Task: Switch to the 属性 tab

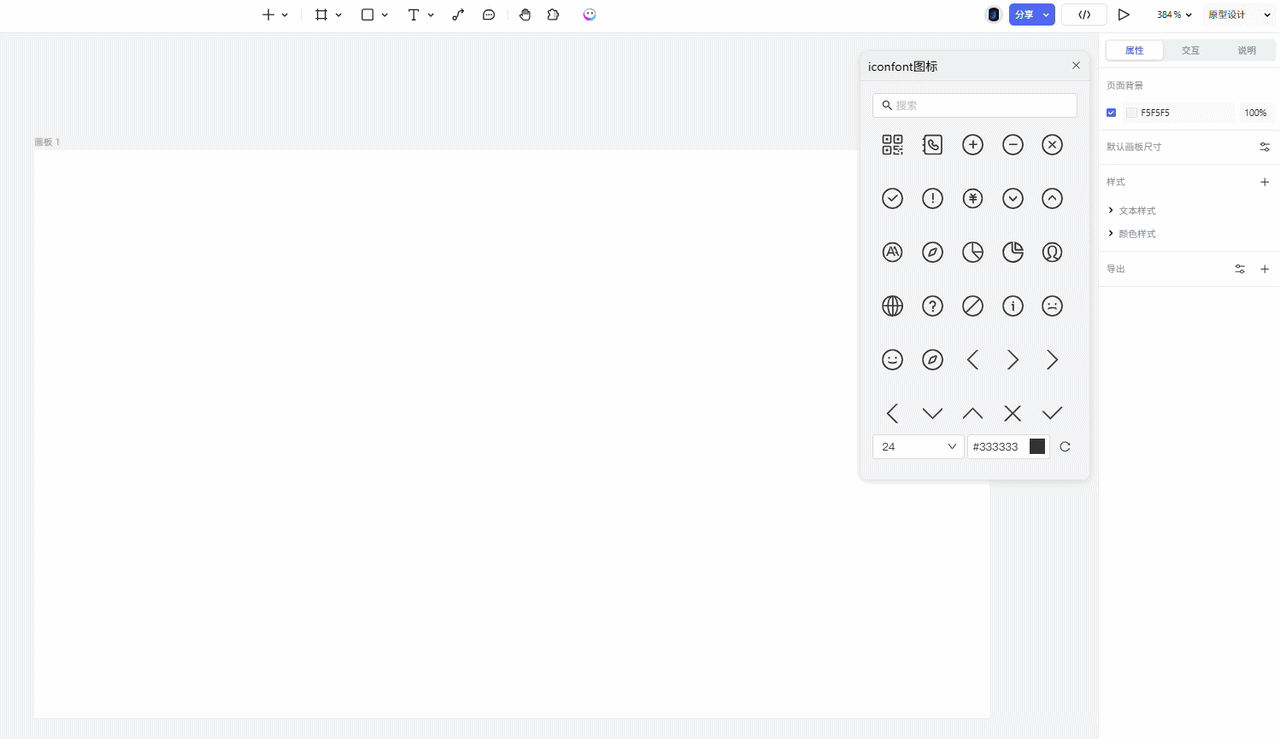Action: click(1134, 50)
